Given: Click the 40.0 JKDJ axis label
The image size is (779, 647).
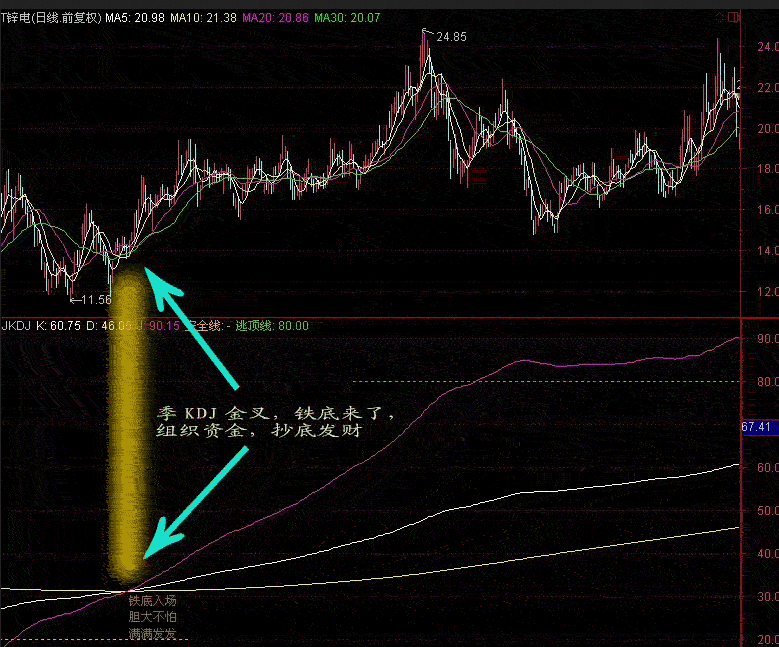Looking at the screenshot, I should pos(768,554).
